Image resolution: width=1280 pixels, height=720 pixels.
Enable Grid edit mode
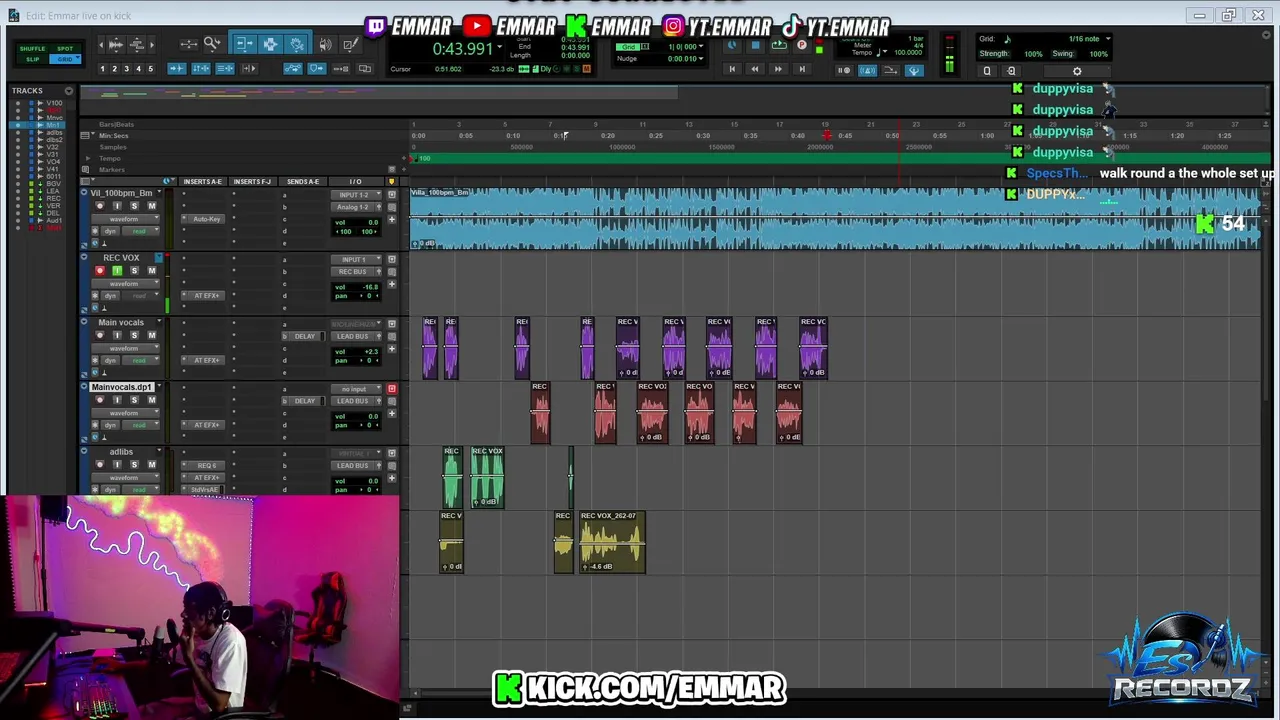click(x=66, y=59)
